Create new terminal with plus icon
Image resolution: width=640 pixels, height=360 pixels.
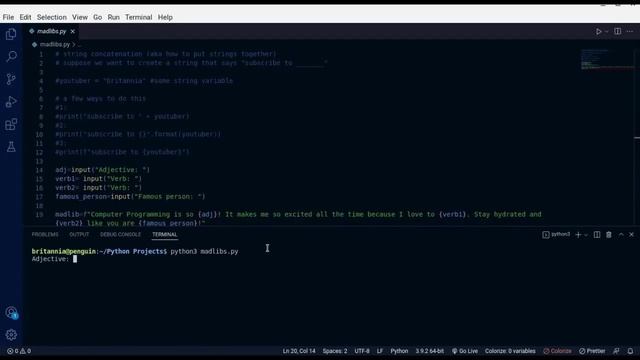tap(578, 235)
